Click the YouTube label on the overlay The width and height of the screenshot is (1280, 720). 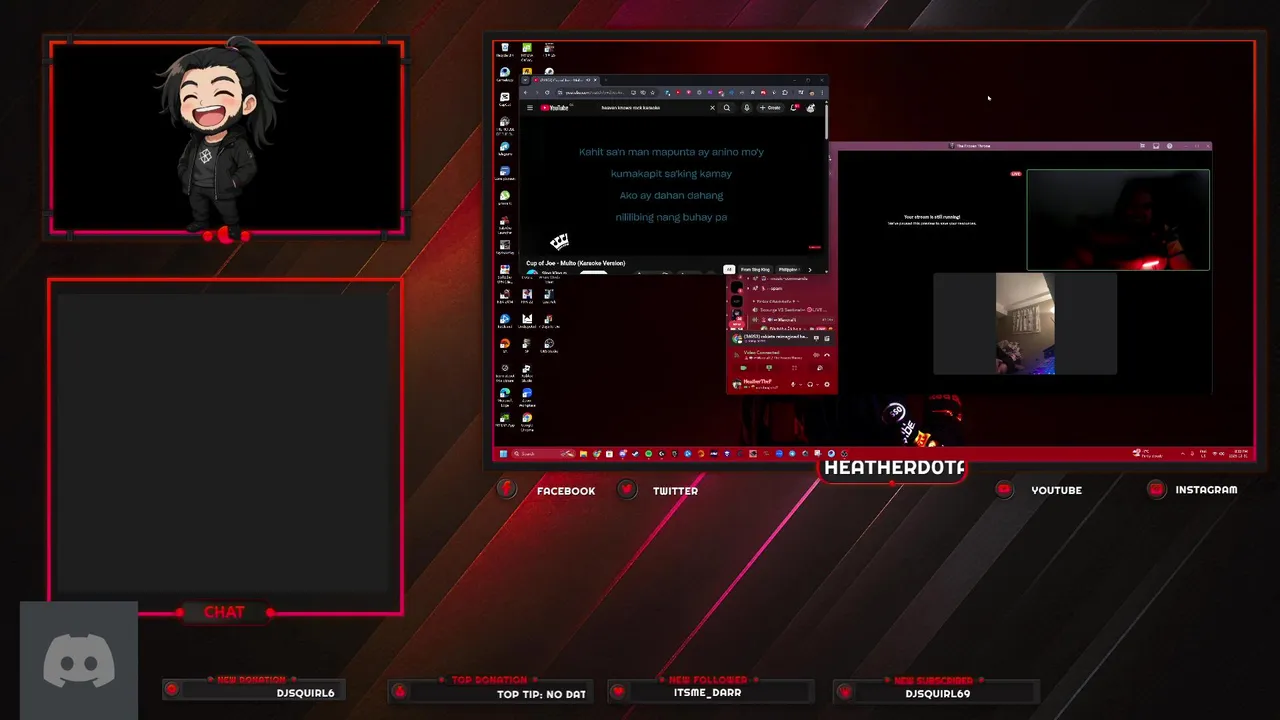click(x=1056, y=490)
